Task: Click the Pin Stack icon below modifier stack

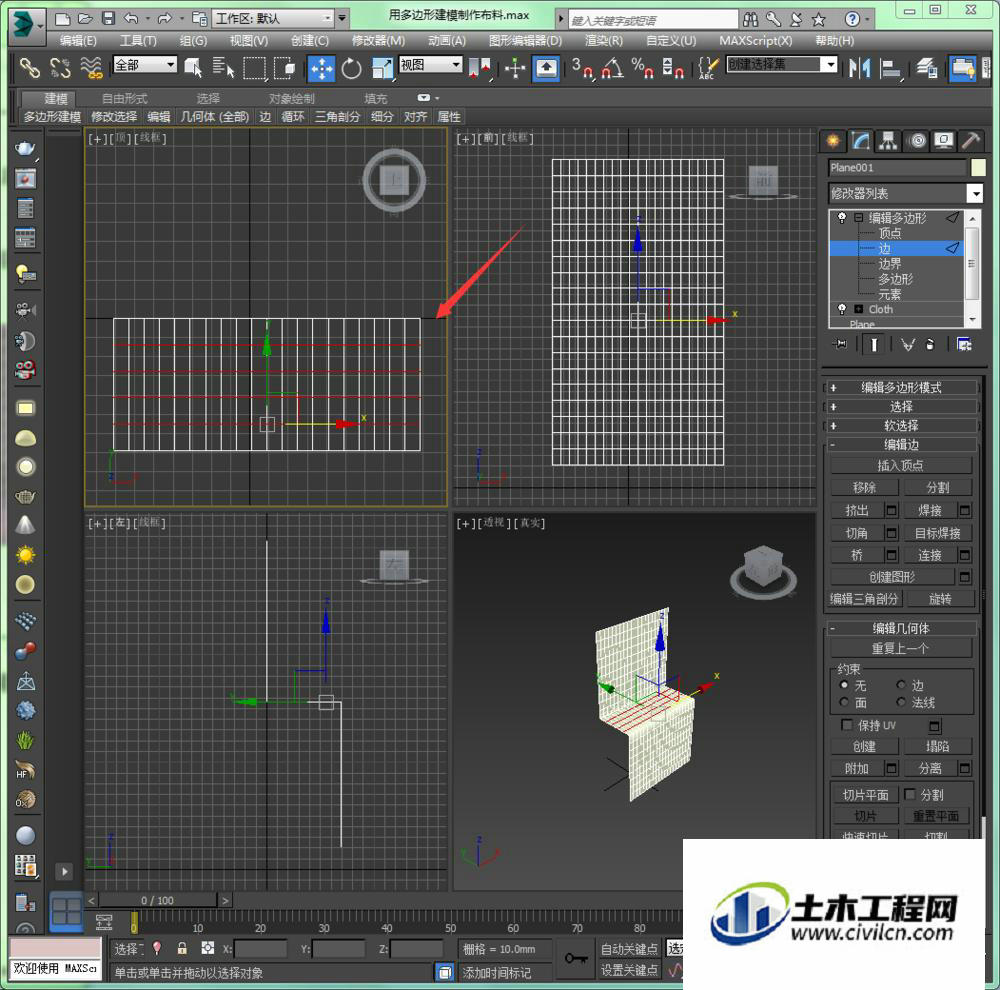Action: coord(841,344)
